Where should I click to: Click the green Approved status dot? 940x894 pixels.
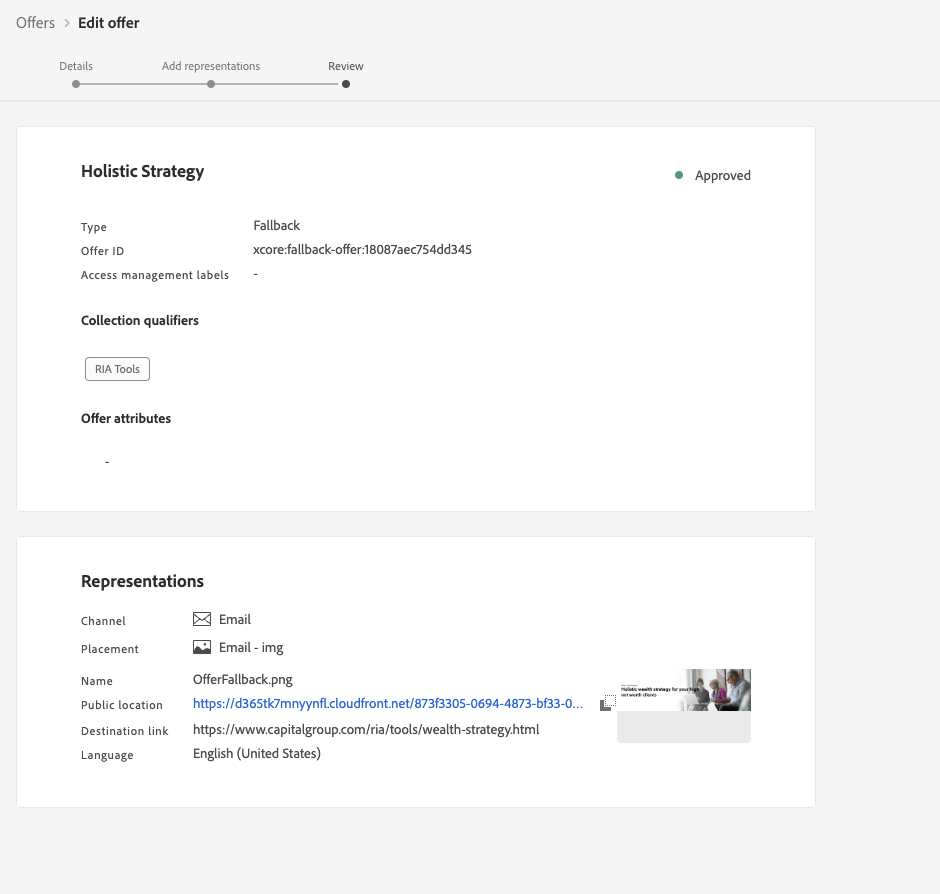click(679, 175)
